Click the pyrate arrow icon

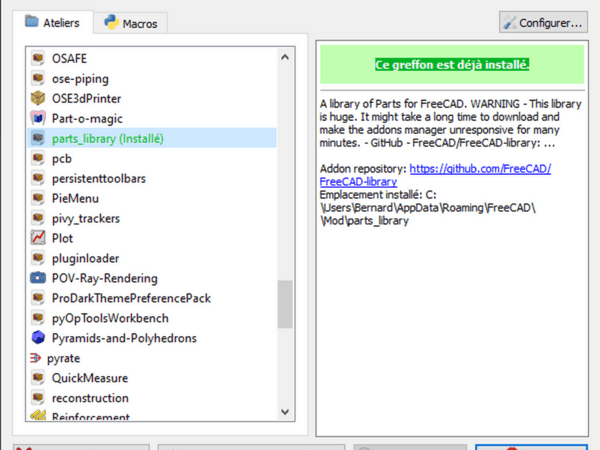pos(35,358)
